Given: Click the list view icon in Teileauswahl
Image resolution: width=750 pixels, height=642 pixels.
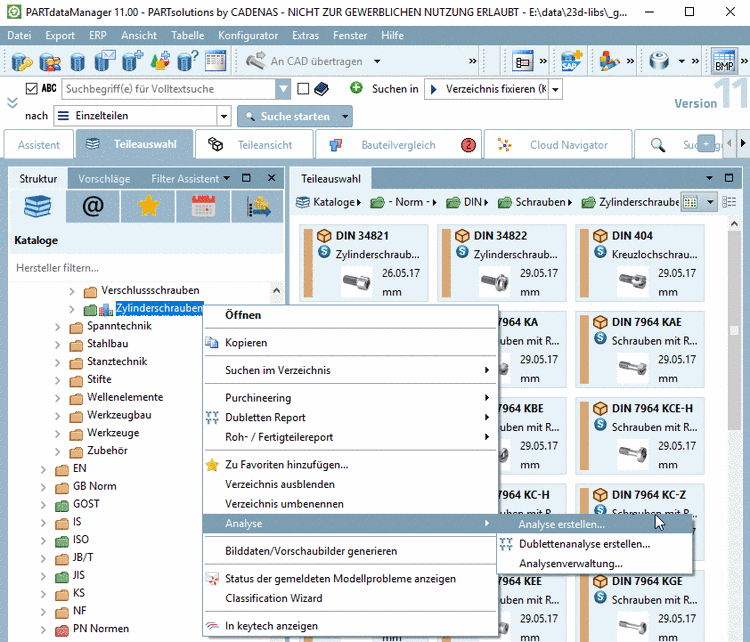Looking at the screenshot, I should click(729, 202).
